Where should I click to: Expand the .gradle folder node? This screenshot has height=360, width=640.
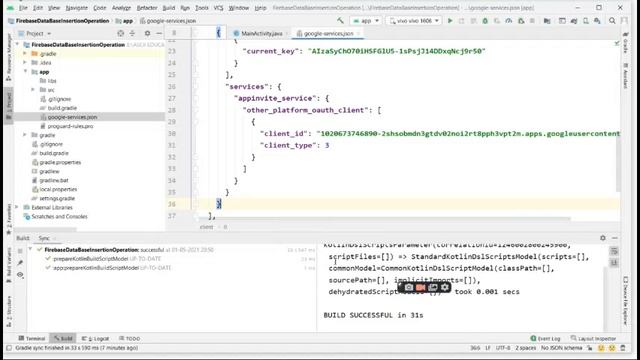coord(25,53)
